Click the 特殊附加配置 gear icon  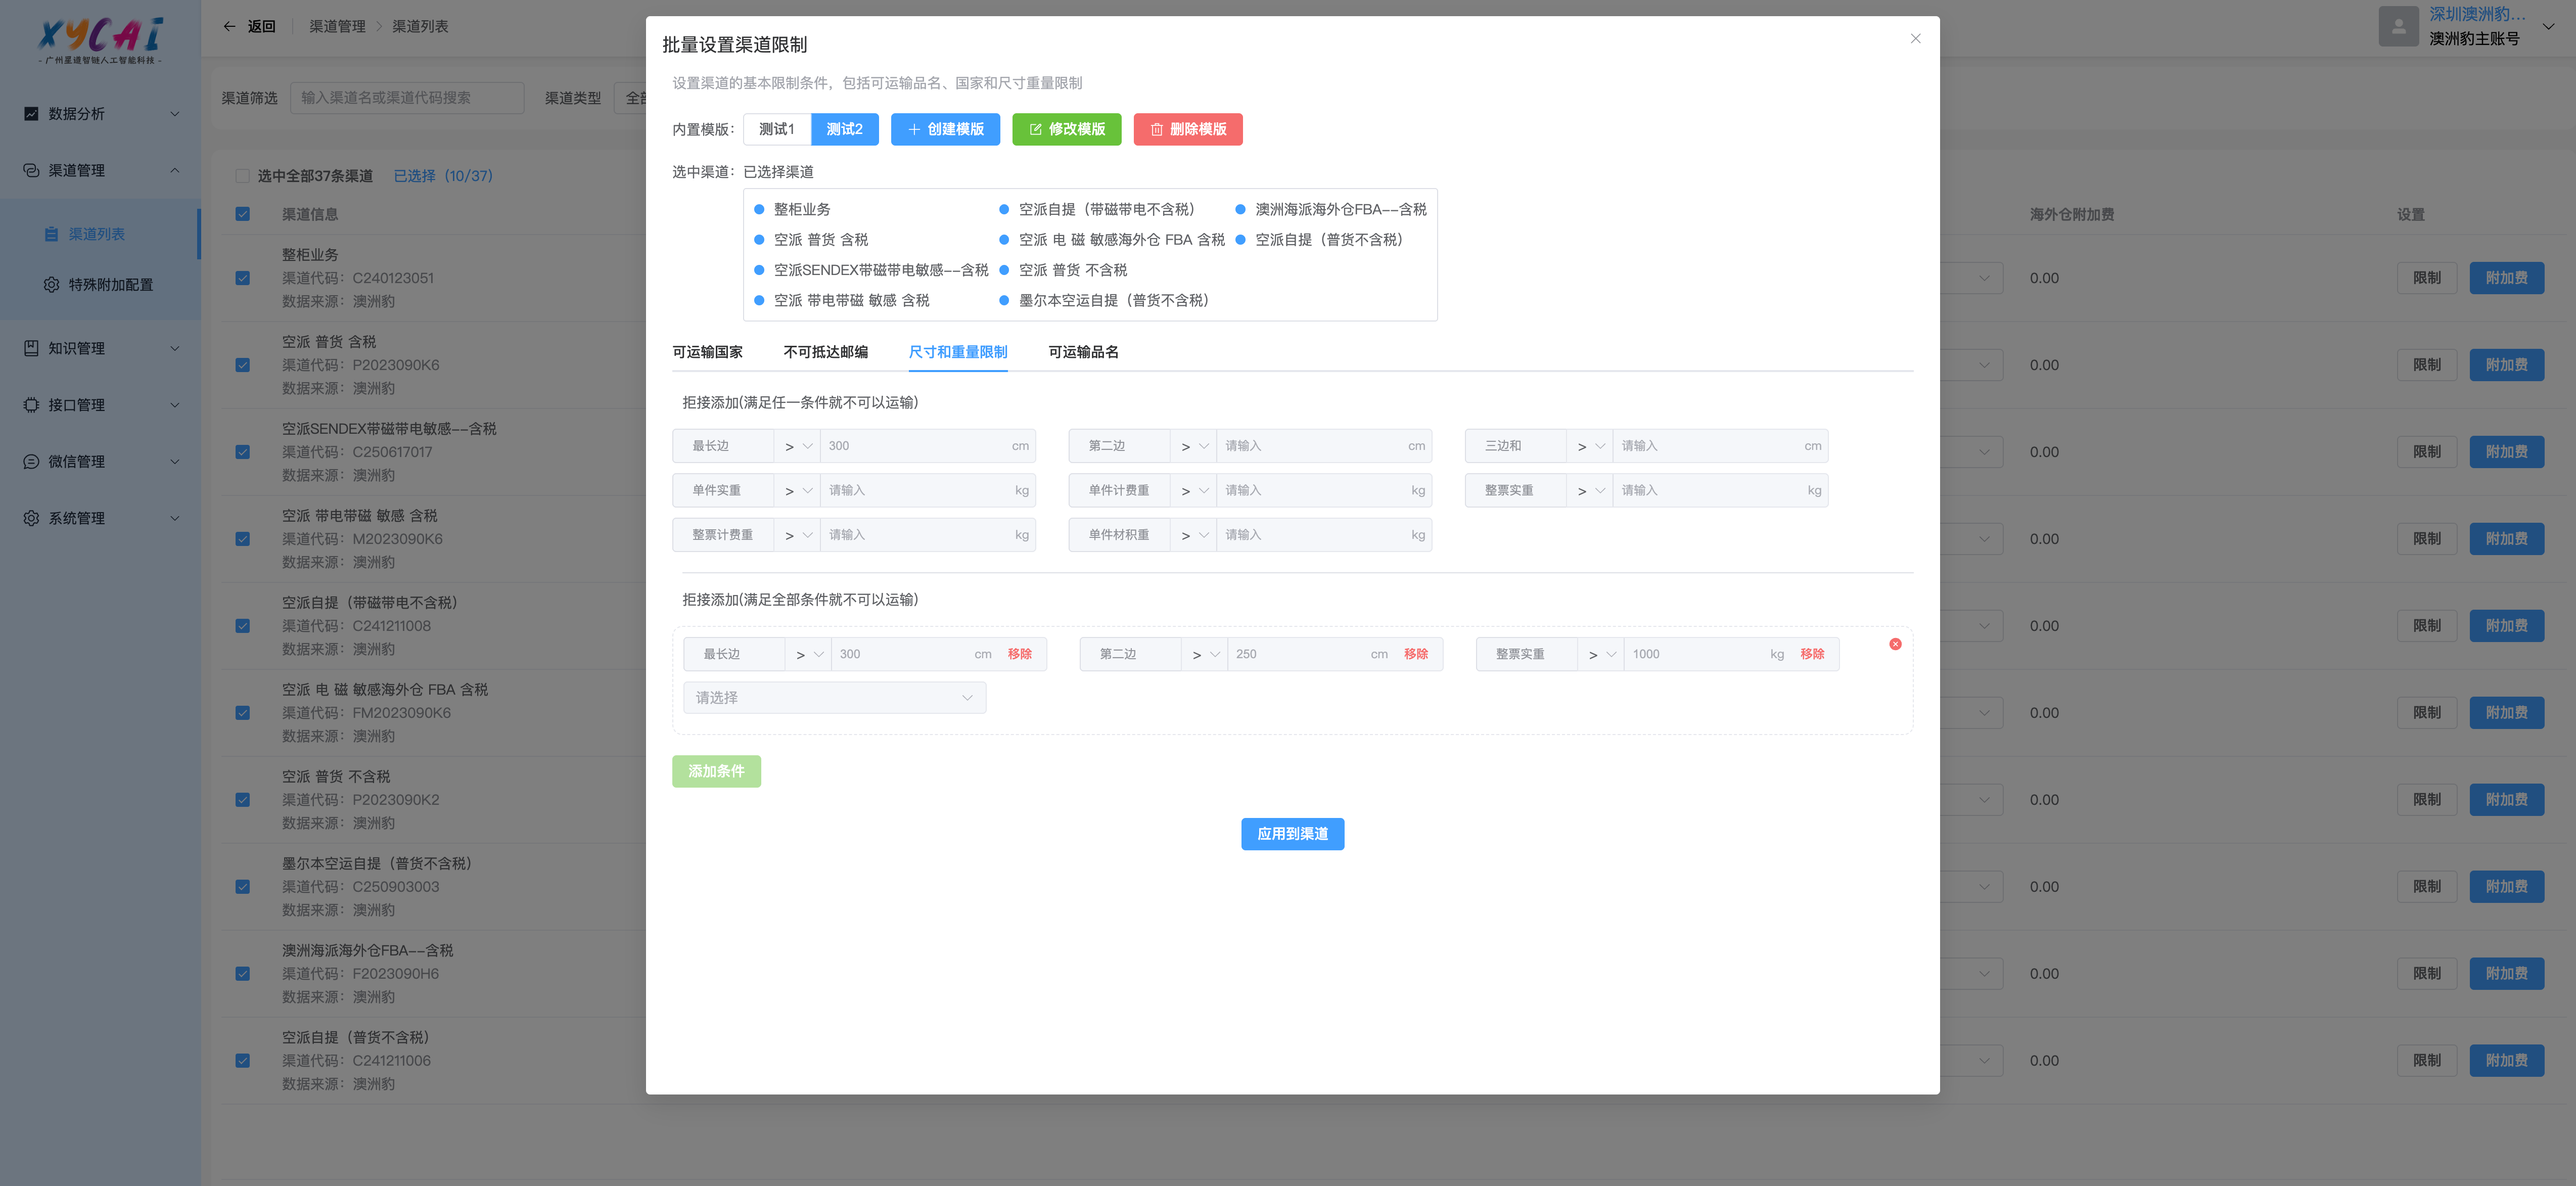coord(51,285)
